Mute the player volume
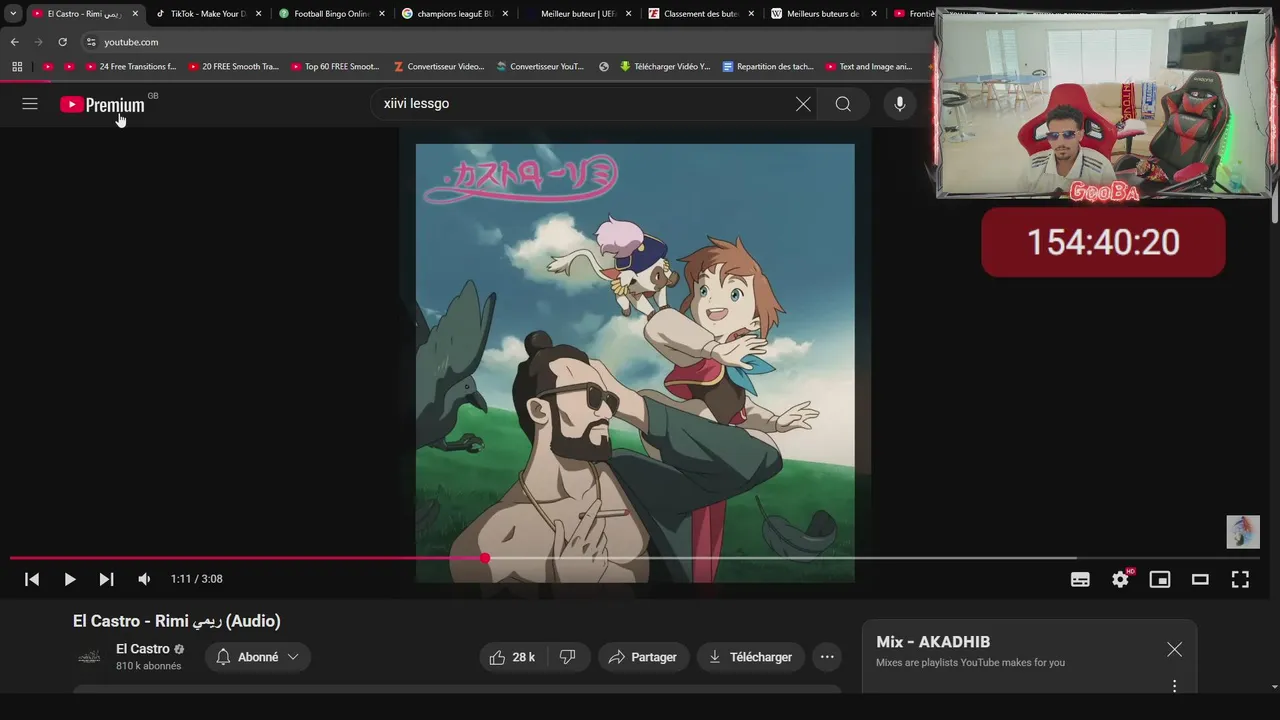This screenshot has height=720, width=1280. 144,579
